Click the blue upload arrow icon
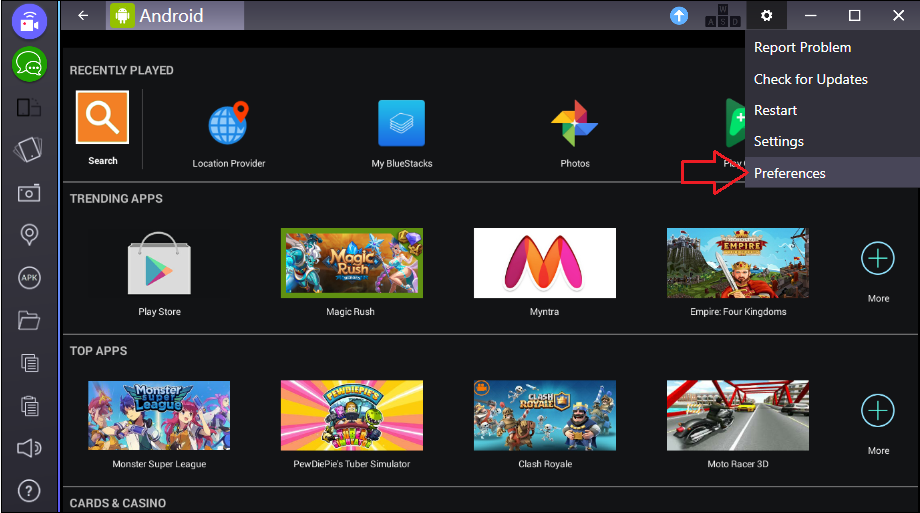 tap(679, 16)
